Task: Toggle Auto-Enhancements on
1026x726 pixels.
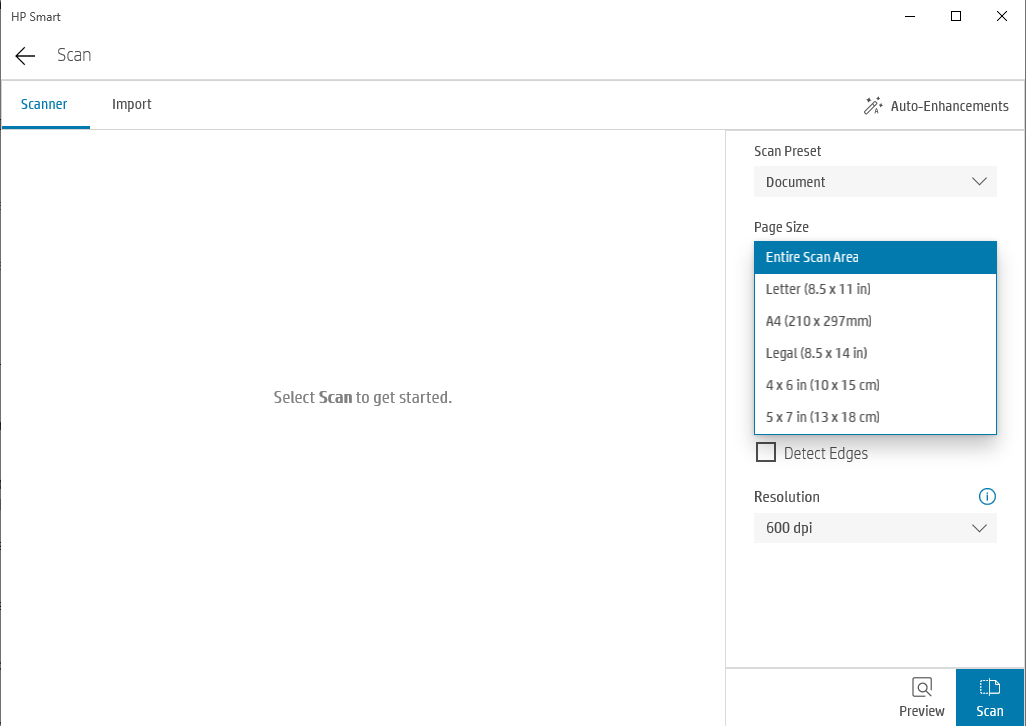Action: pos(936,105)
